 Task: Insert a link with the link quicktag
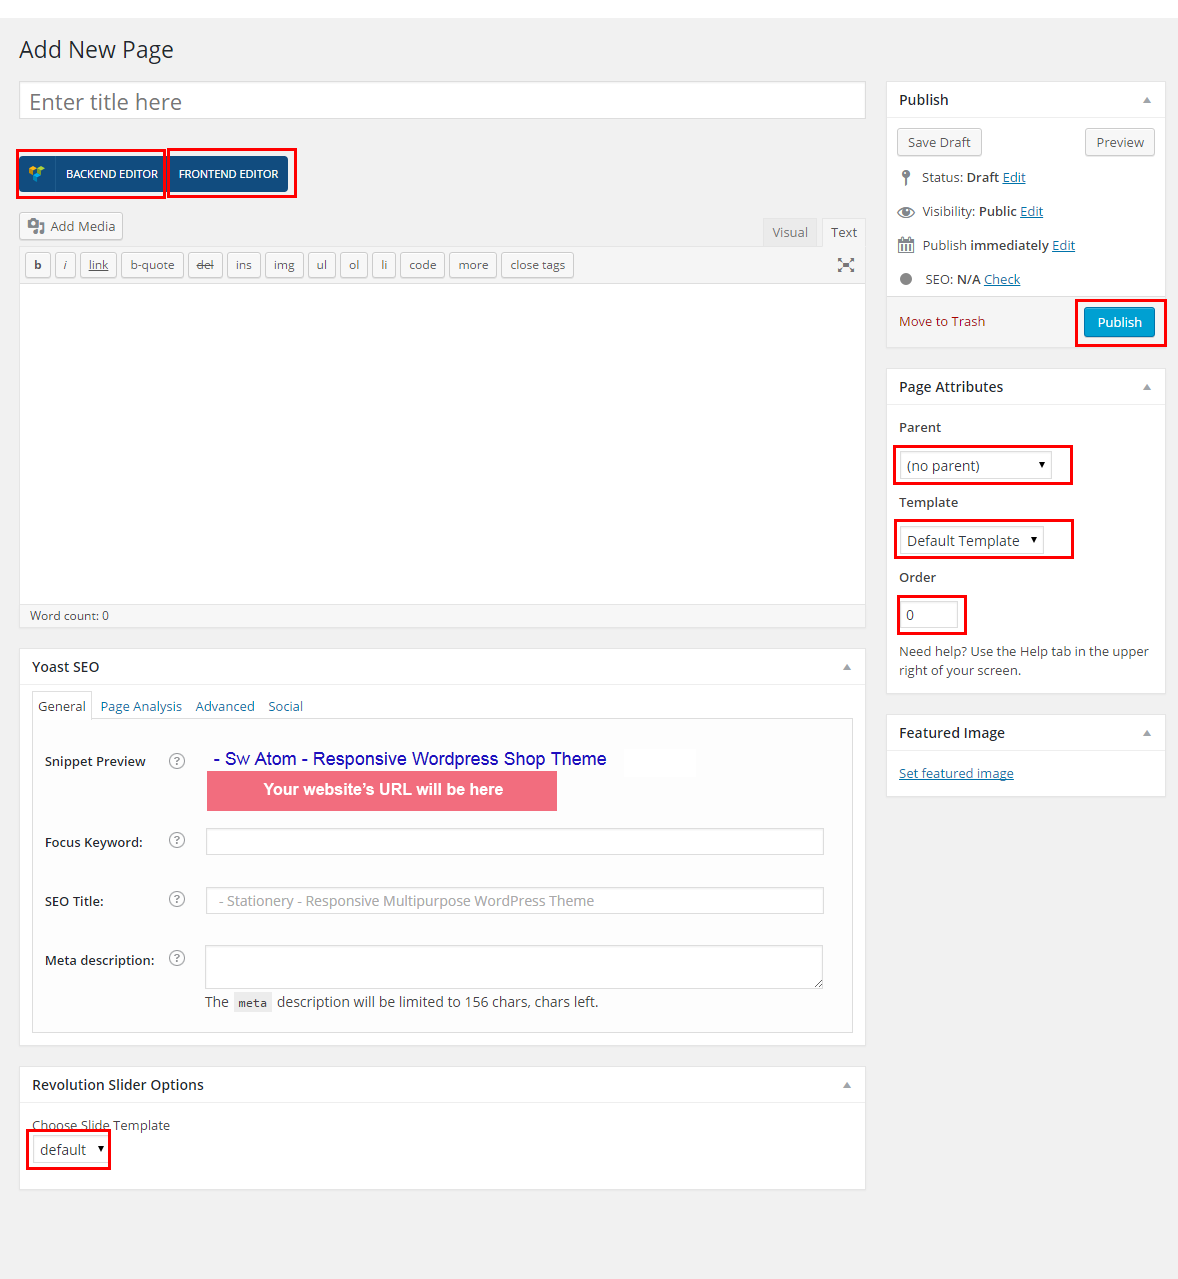pos(98,265)
